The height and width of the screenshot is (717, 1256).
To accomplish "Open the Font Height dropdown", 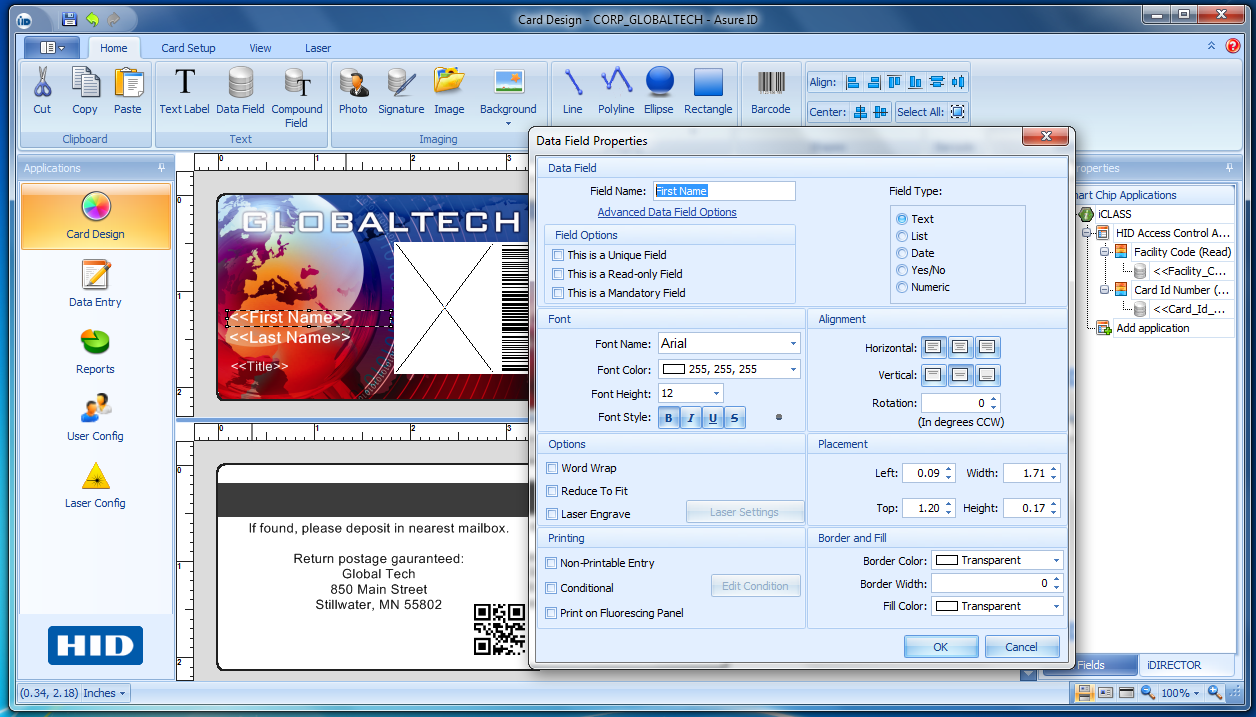I will pyautogui.click(x=716, y=394).
